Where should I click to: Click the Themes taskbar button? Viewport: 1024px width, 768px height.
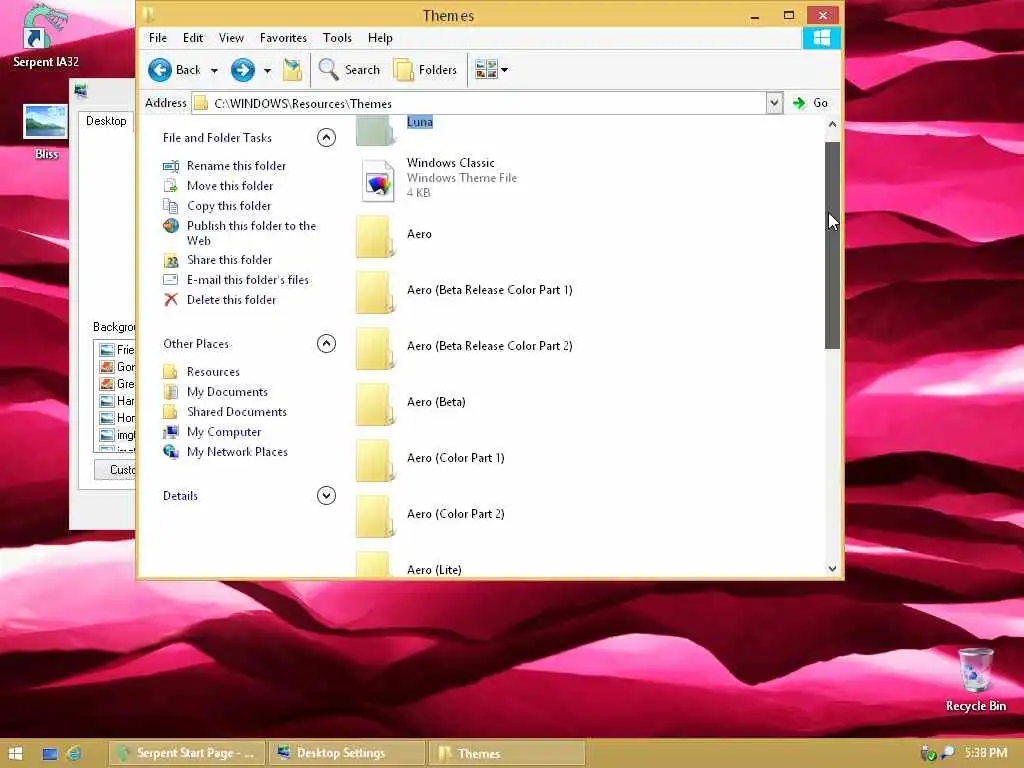click(506, 753)
